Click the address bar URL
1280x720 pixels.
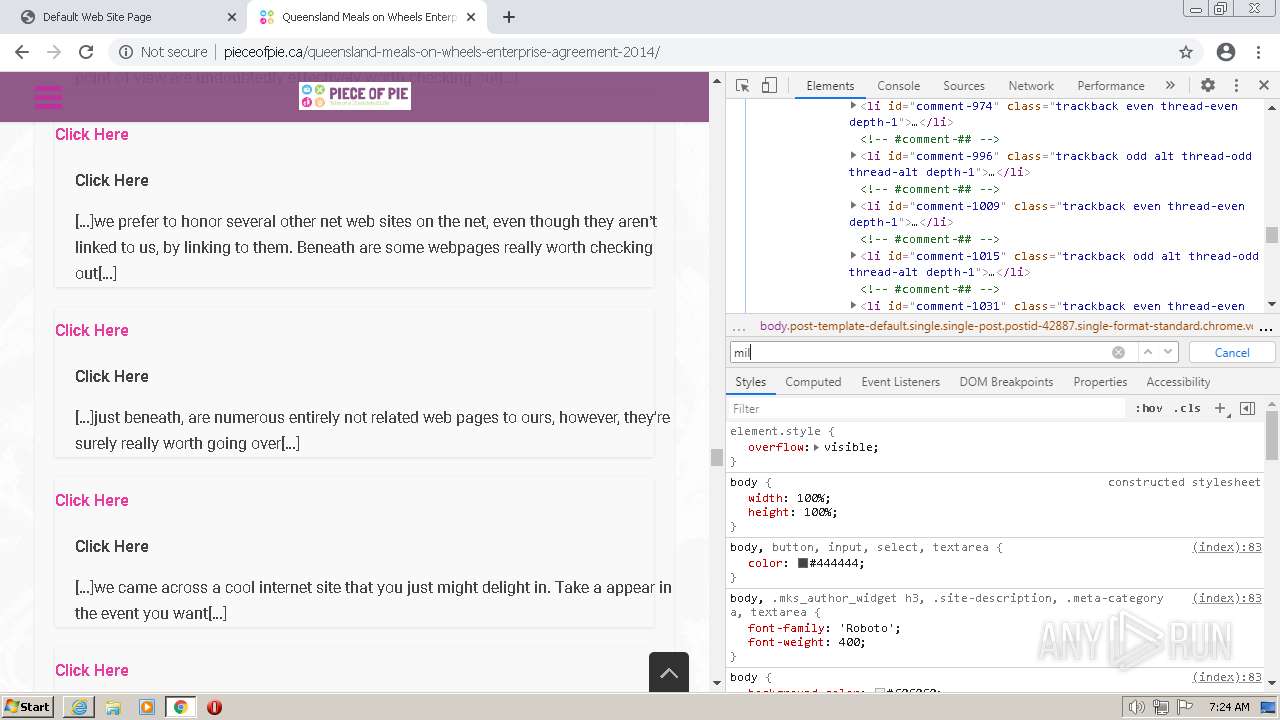pos(442,52)
